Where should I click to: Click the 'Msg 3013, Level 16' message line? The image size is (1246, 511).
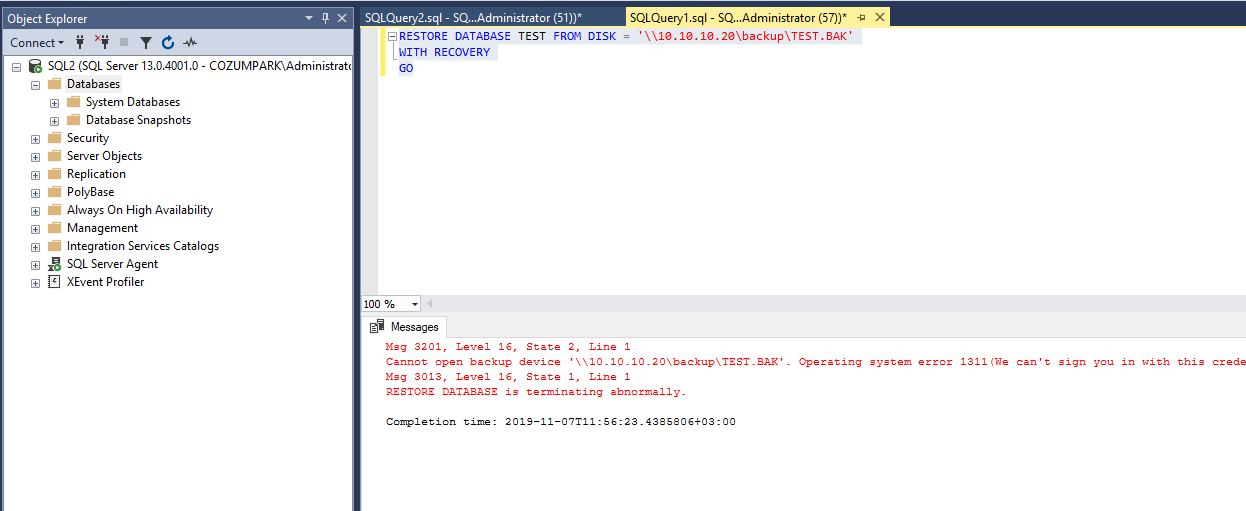[508, 377]
